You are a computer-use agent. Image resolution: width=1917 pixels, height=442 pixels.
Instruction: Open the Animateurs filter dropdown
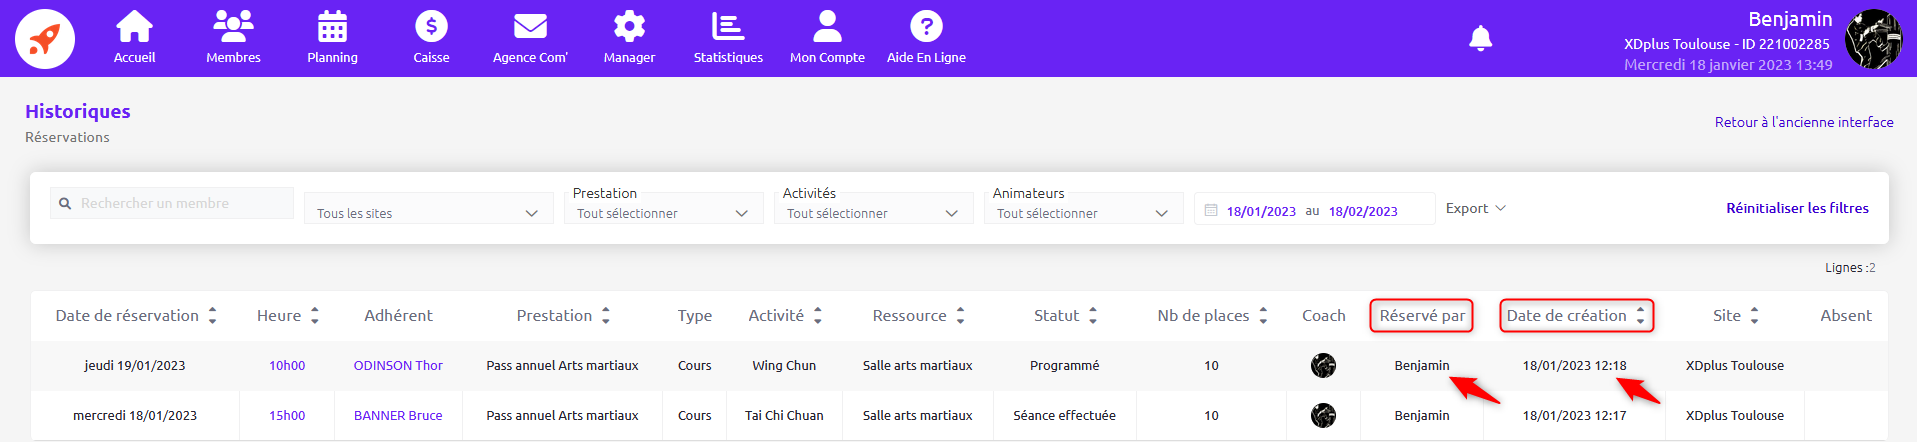click(1083, 213)
